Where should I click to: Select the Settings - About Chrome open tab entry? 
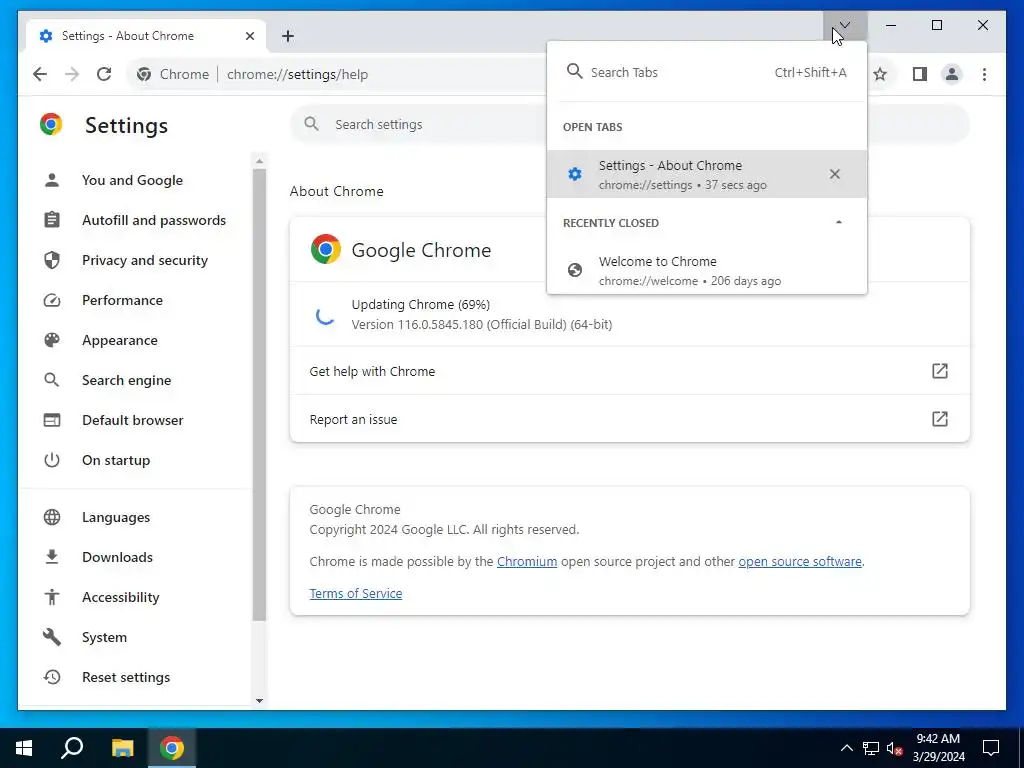pos(707,174)
